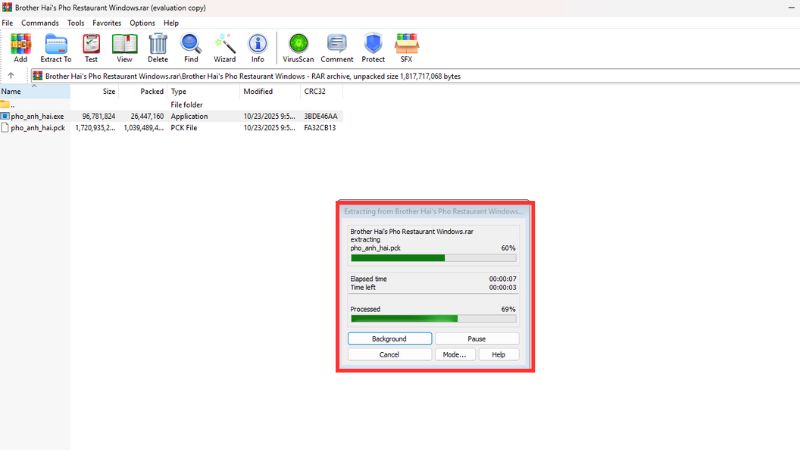Cancel the extraction process
The image size is (800, 450).
point(389,354)
